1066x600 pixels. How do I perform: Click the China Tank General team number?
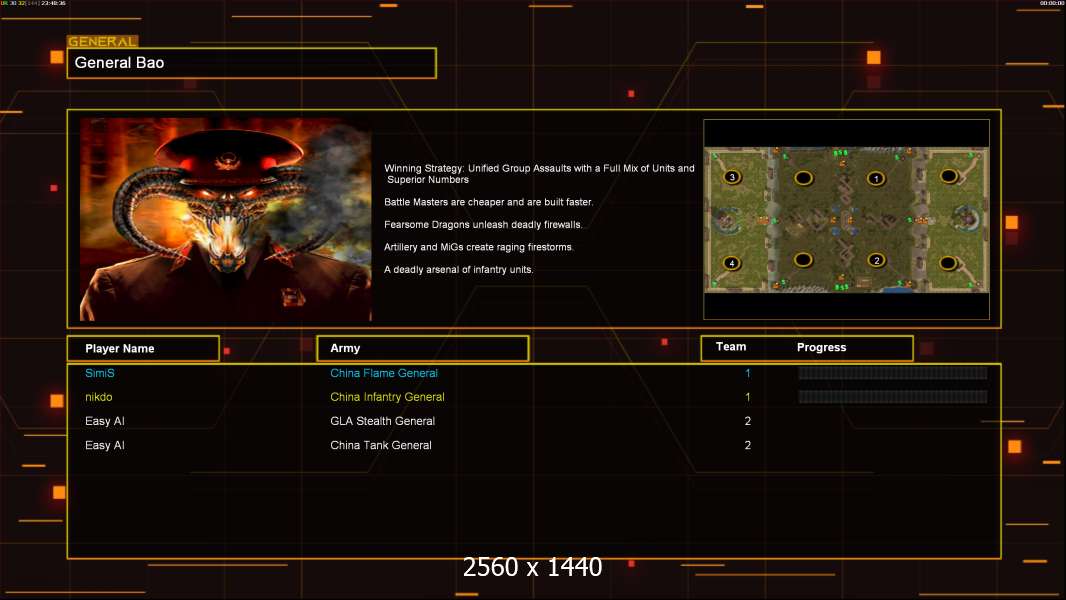(748, 445)
